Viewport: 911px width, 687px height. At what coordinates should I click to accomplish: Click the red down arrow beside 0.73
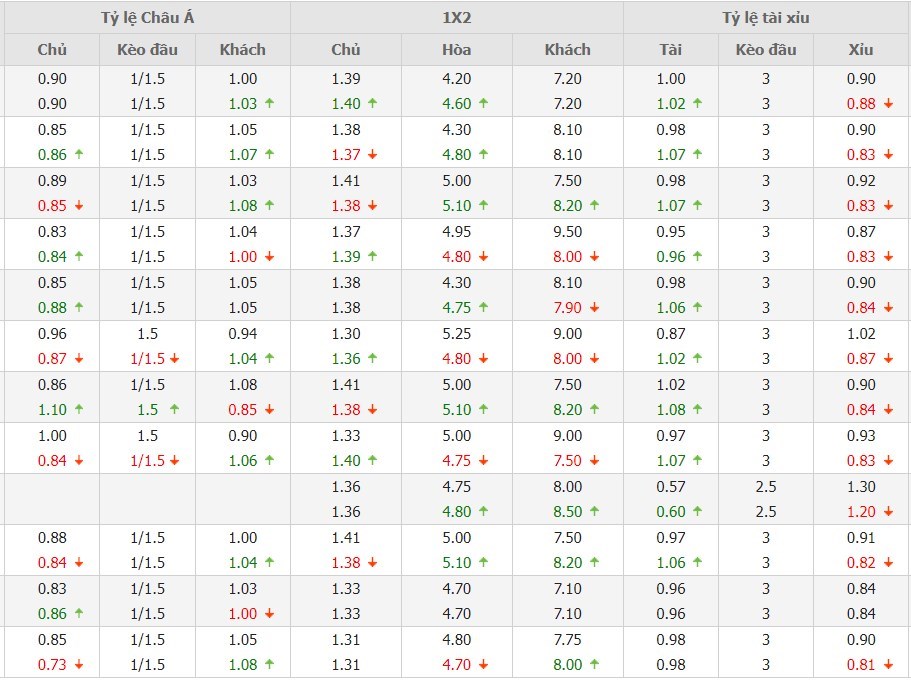pos(78,664)
